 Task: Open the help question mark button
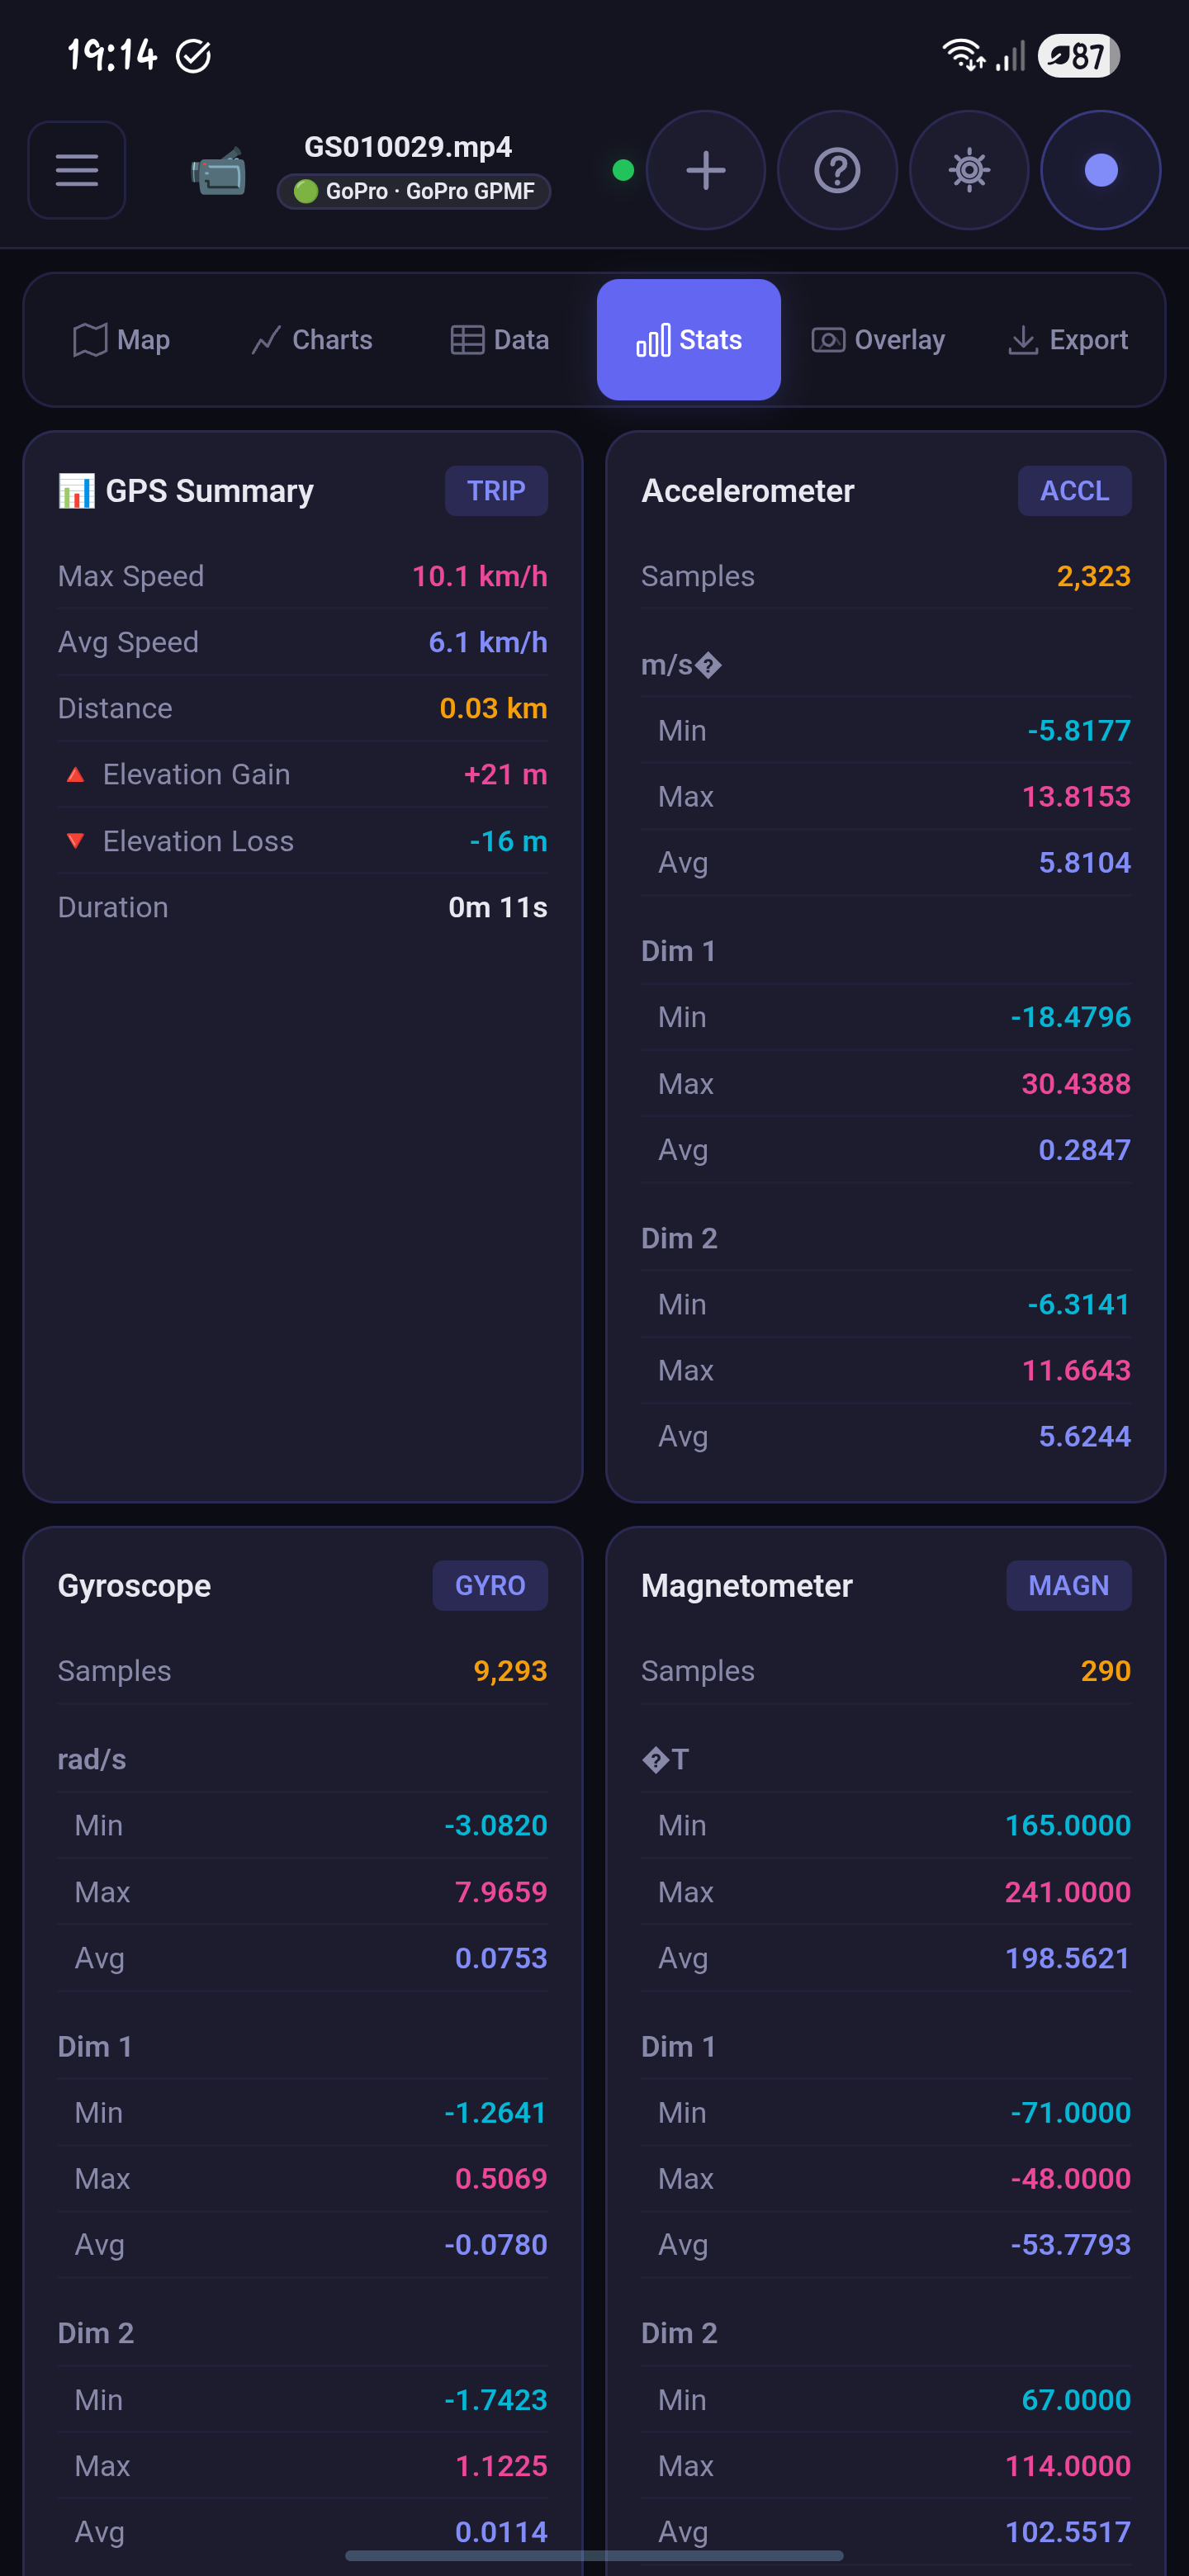click(x=837, y=170)
